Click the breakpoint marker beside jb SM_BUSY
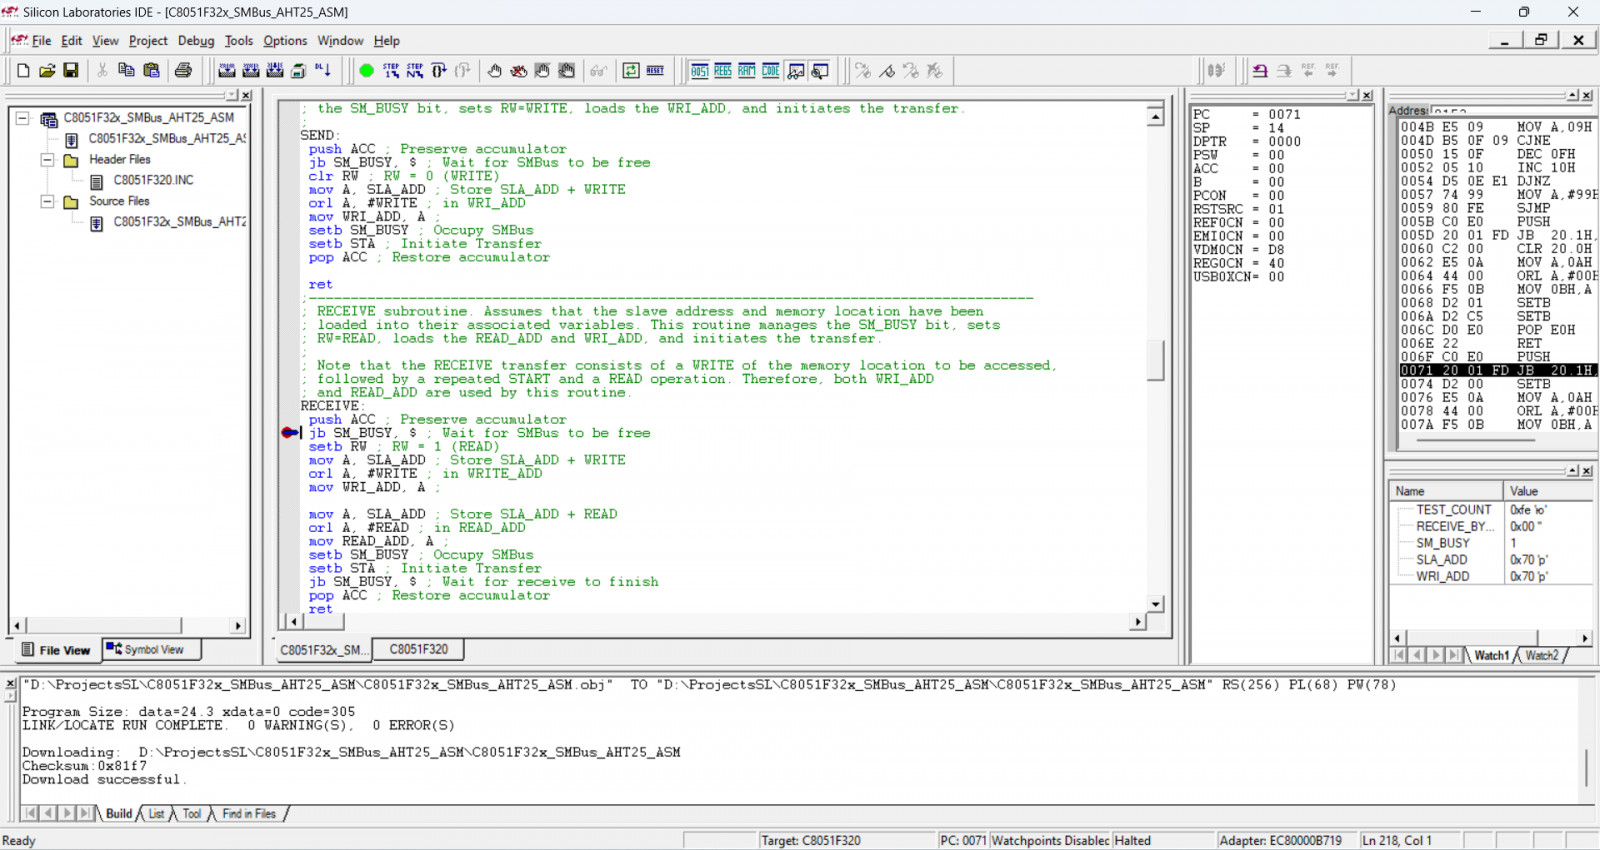Screen dimensions: 1600x850 pyautogui.click(x=290, y=433)
